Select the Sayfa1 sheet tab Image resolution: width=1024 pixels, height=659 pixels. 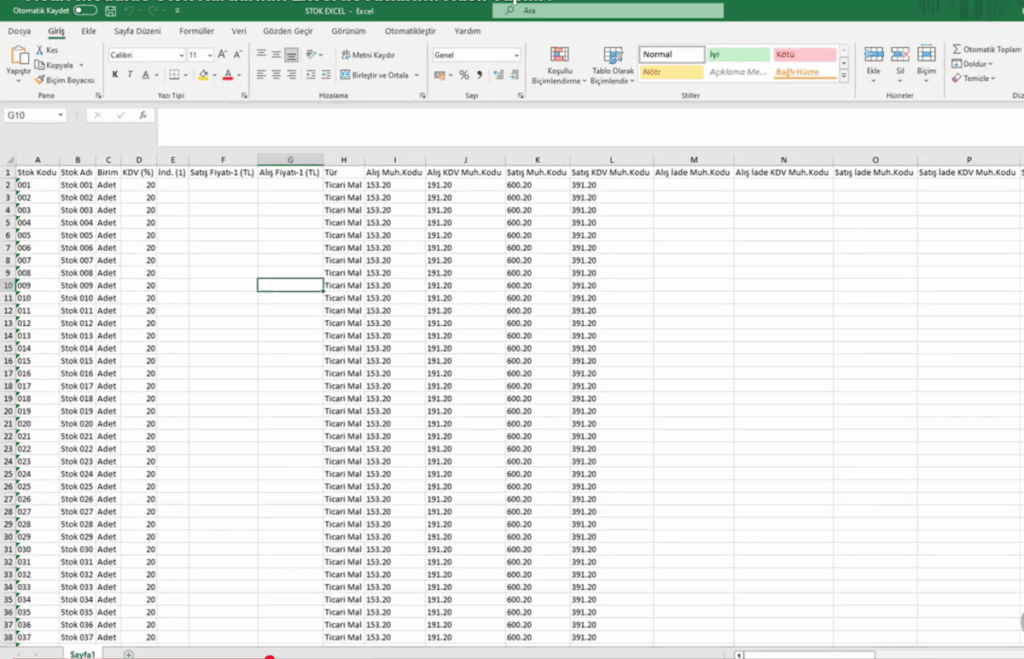click(x=82, y=654)
